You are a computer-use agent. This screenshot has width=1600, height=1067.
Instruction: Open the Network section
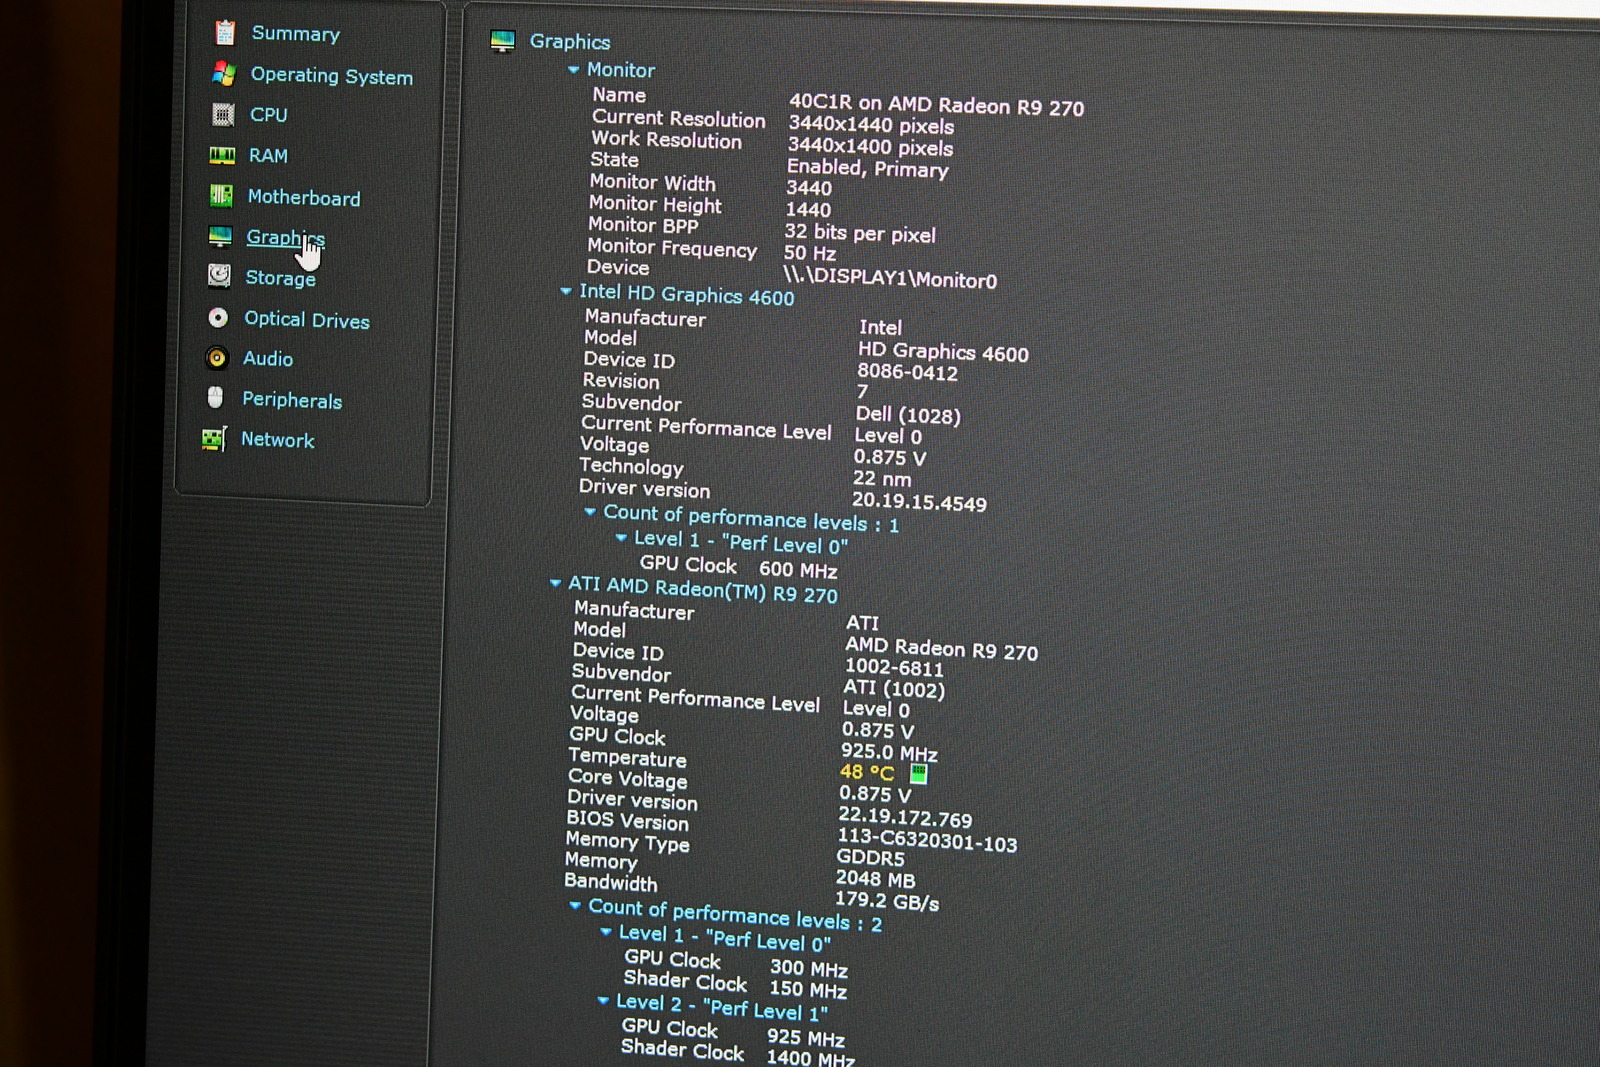pos(278,440)
